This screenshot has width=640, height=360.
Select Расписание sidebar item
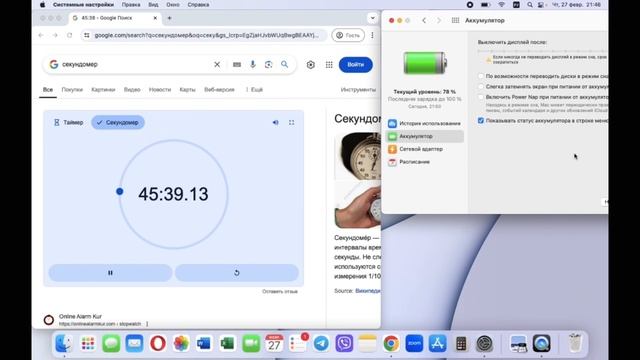424,162
